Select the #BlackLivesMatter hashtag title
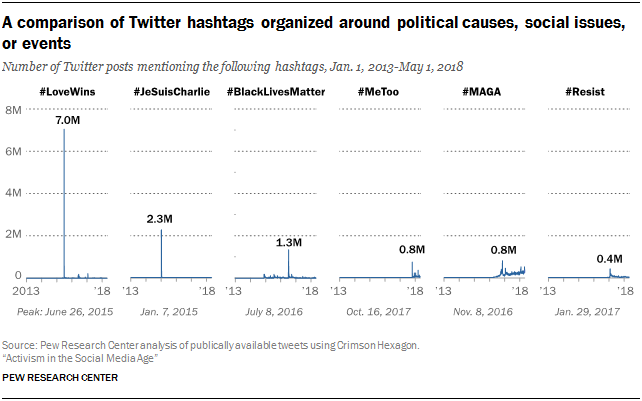642x401 pixels. pos(275,93)
